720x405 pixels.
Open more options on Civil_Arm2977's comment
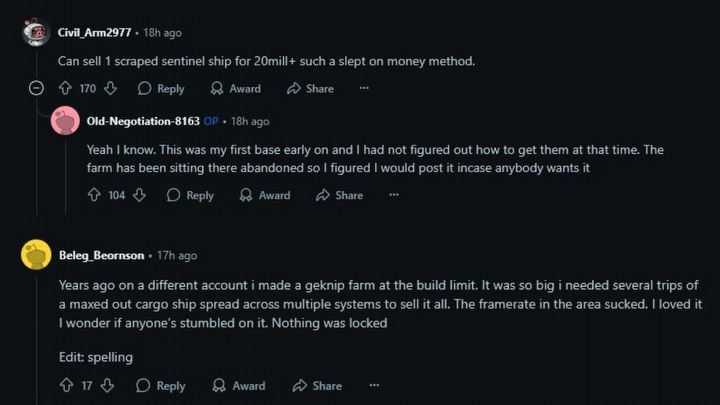click(x=364, y=88)
